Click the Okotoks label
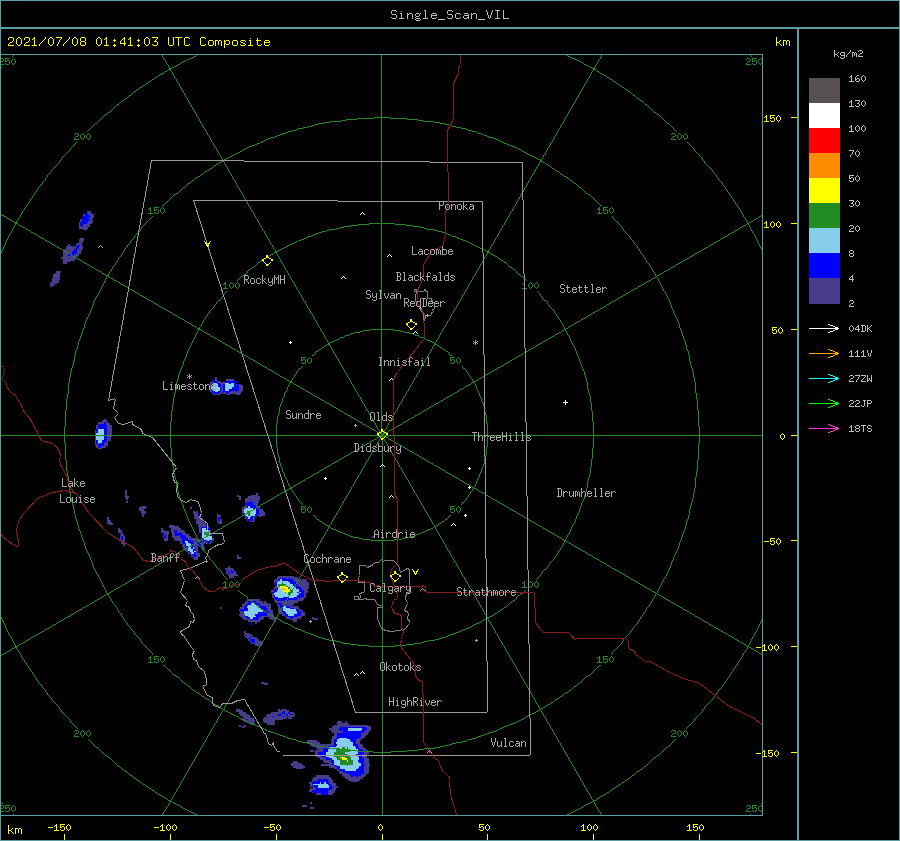Viewport: 900px width, 841px height. [400, 667]
